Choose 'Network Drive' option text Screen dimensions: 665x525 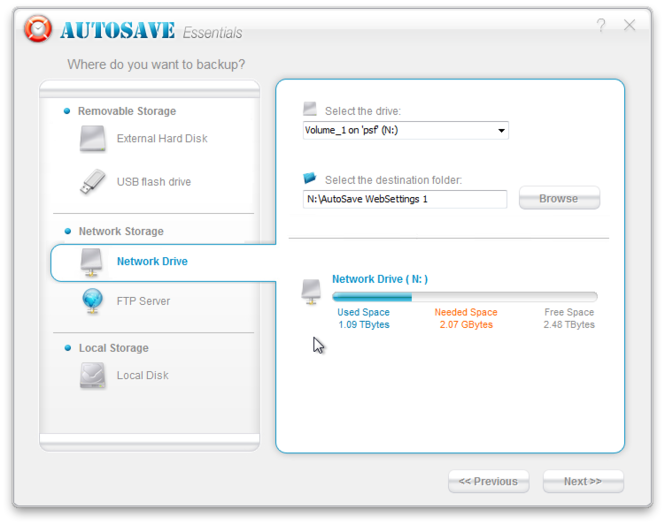coord(152,261)
